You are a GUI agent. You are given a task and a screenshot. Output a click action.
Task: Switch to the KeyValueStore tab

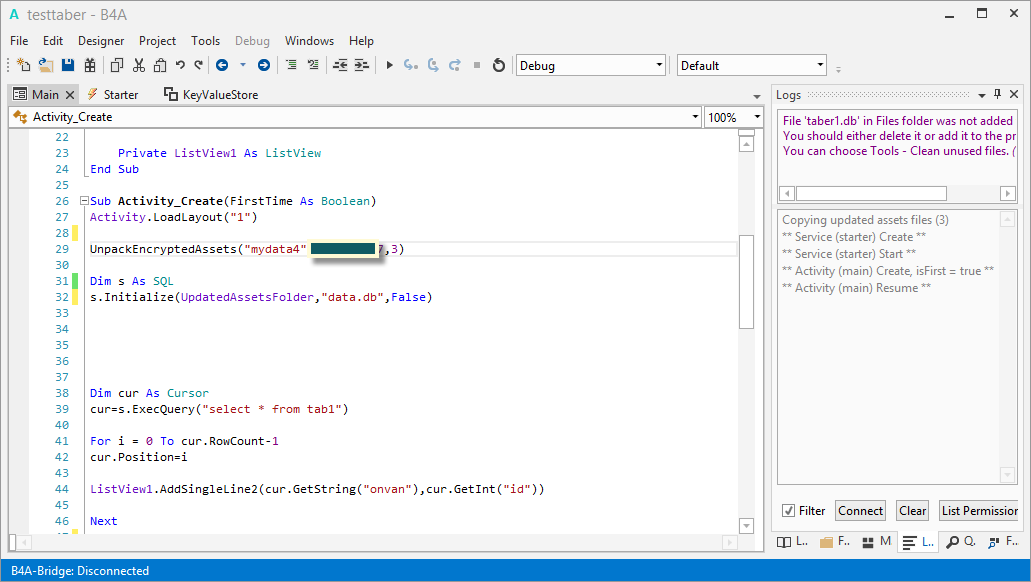211,94
